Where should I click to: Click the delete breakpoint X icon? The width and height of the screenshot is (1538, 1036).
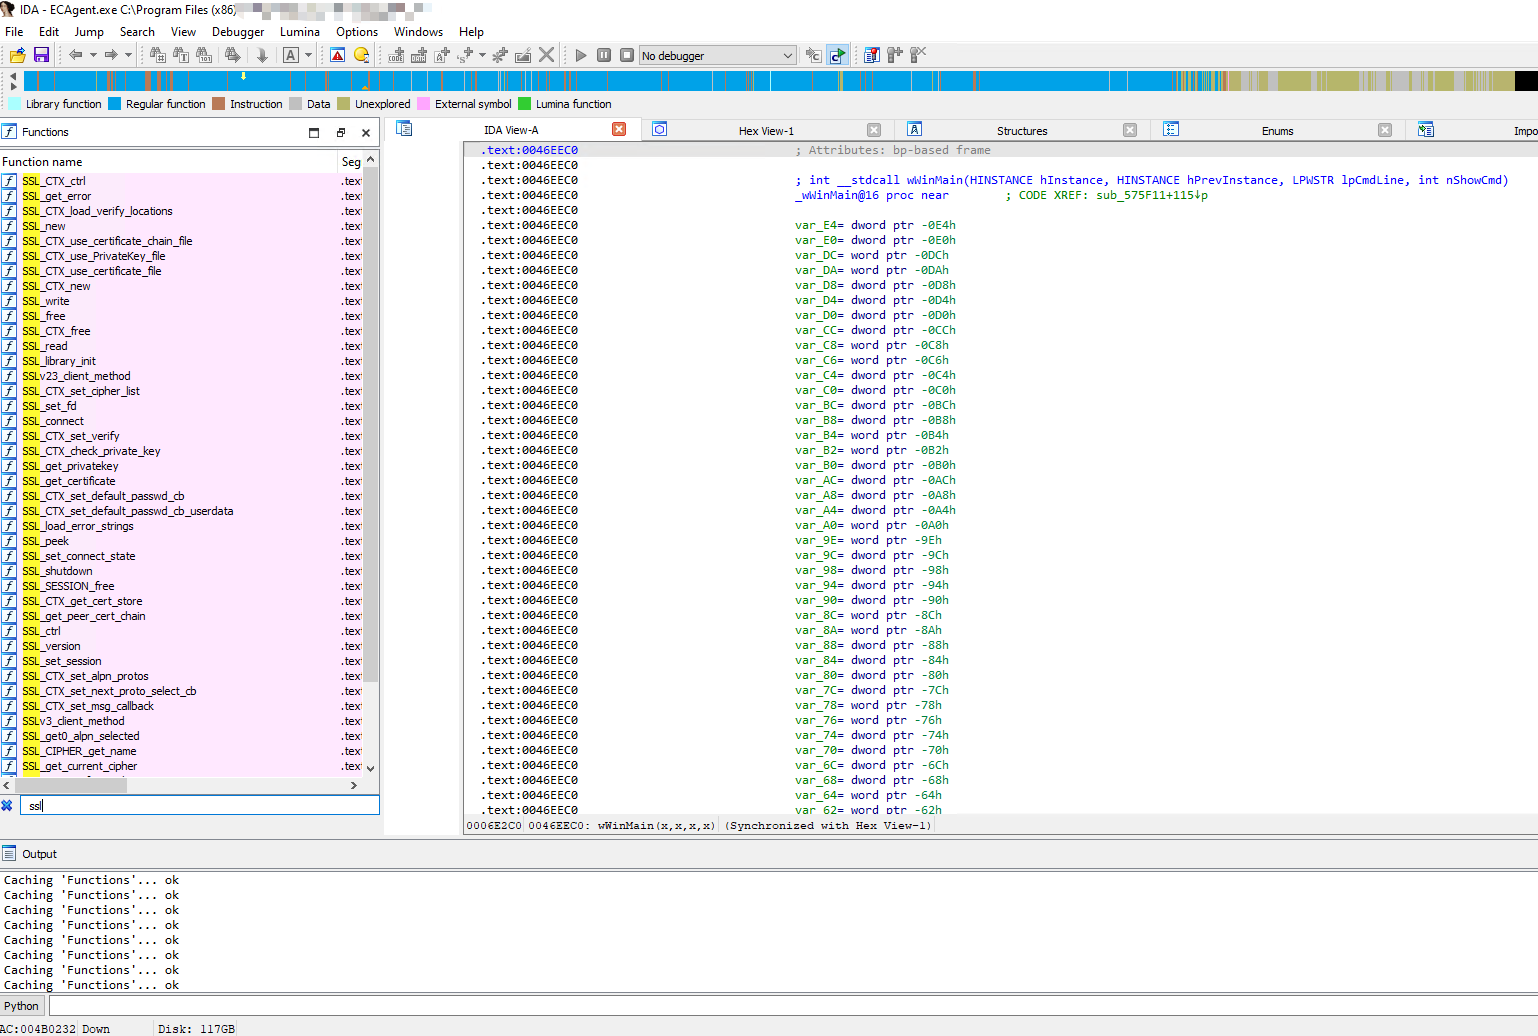click(918, 55)
